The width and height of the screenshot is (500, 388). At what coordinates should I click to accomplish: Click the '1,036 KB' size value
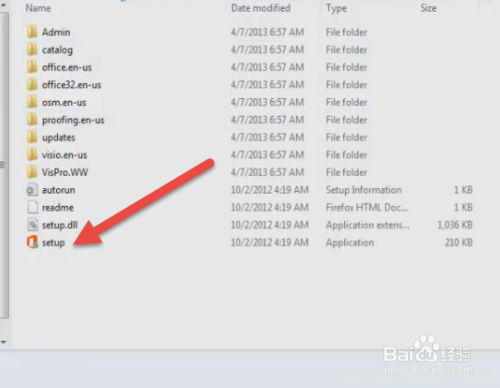(x=455, y=225)
